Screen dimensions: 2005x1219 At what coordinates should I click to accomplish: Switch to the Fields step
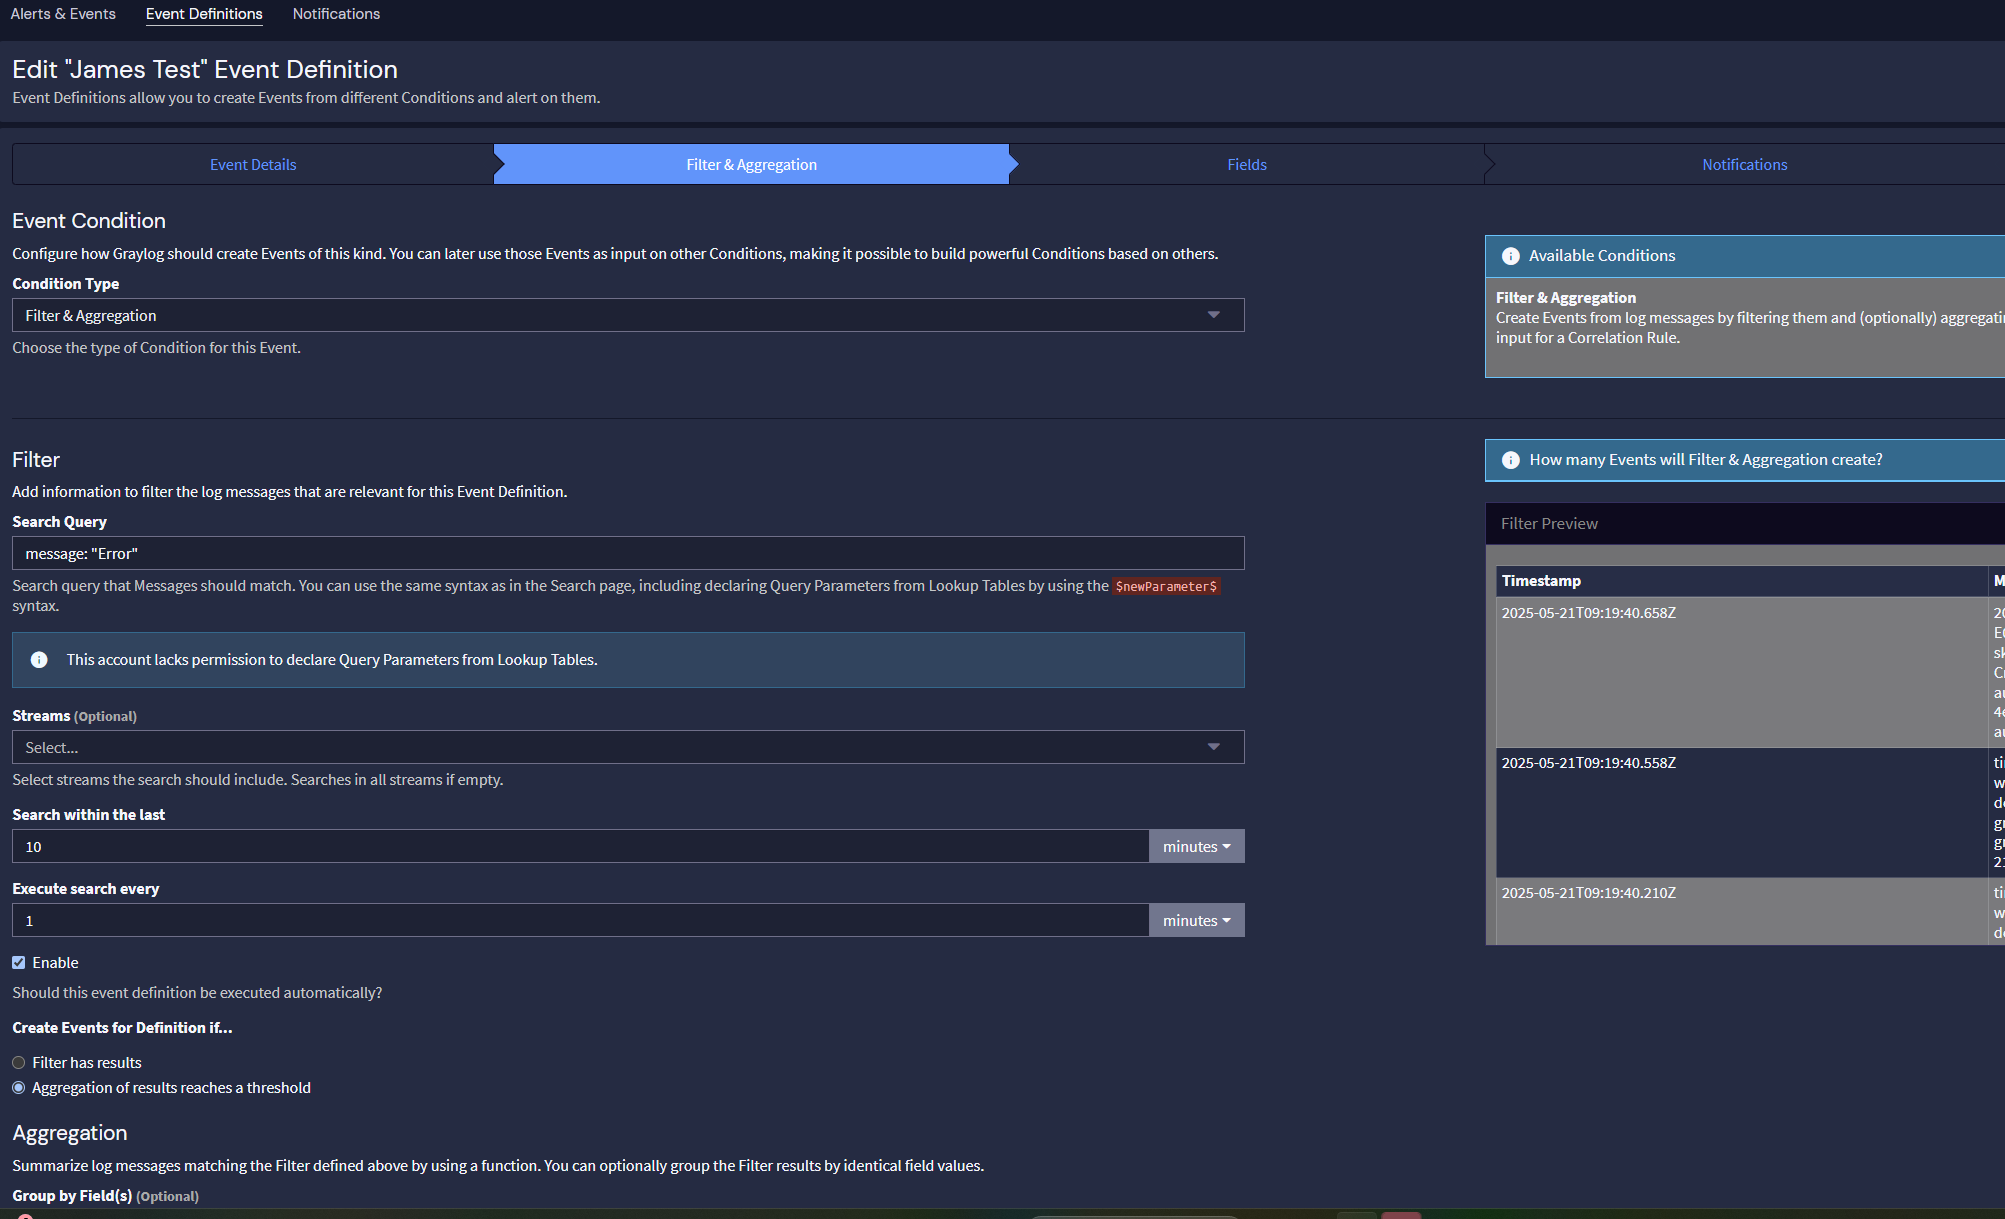tap(1246, 165)
